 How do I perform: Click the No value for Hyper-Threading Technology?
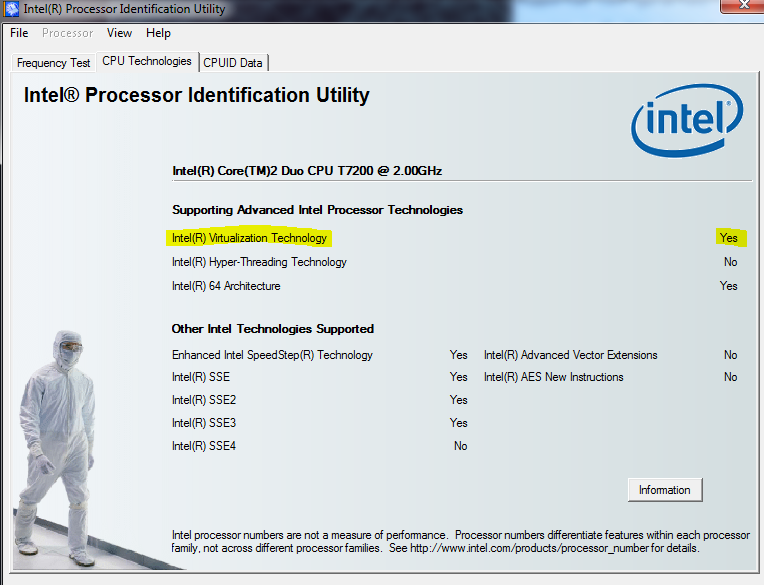point(730,262)
